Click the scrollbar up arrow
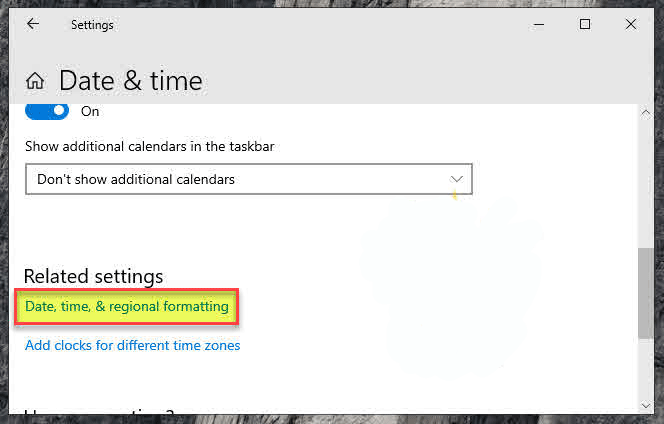664x424 pixels. pyautogui.click(x=645, y=112)
